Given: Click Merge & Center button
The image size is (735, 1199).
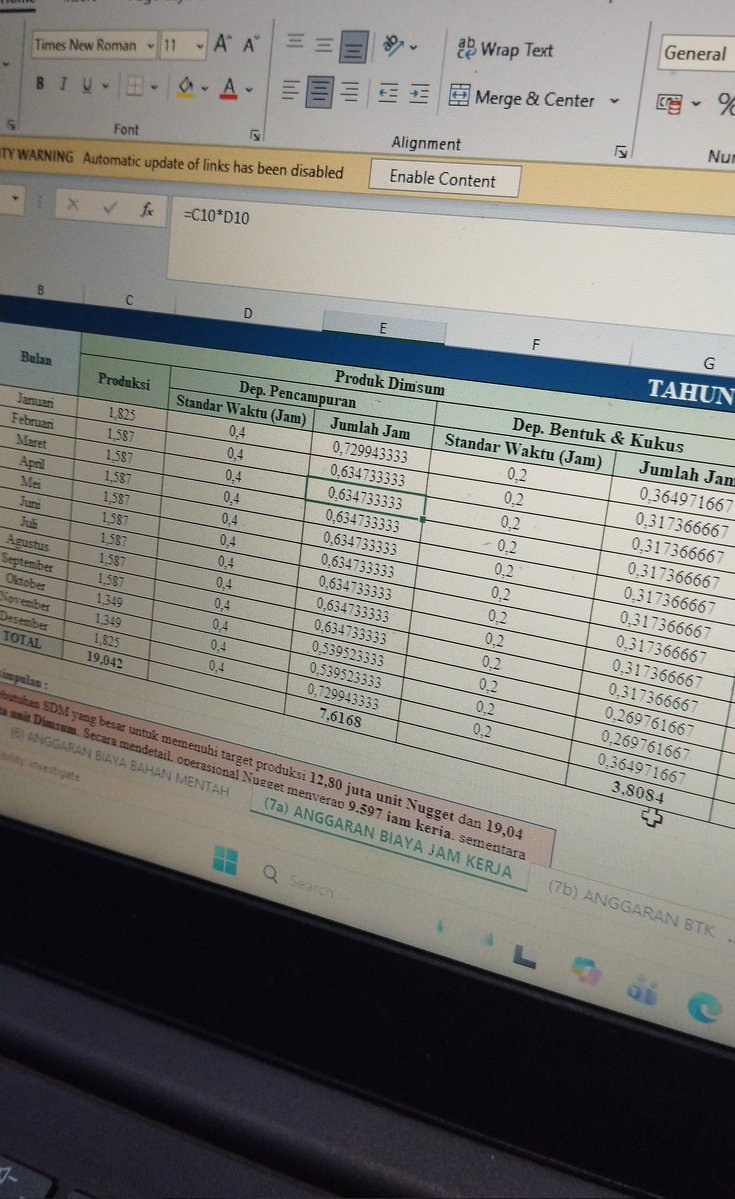Looking at the screenshot, I should 522,98.
